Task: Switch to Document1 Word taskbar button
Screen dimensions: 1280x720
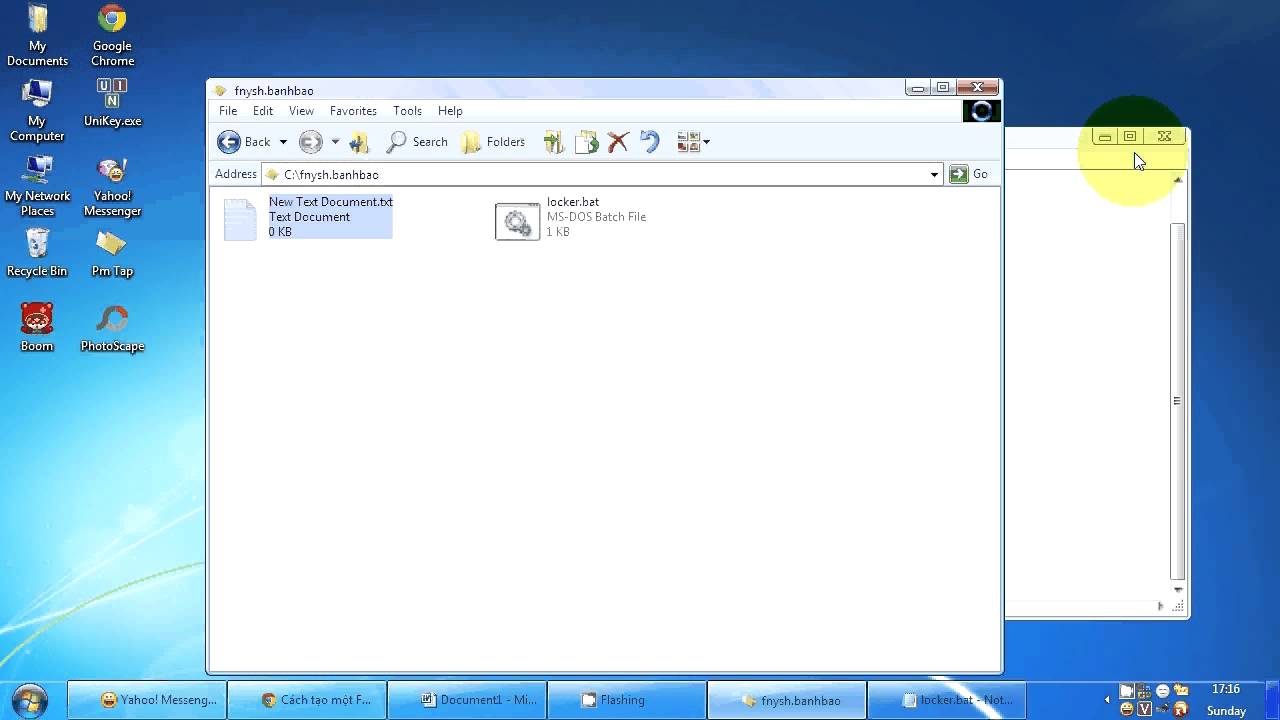Action: pos(467,700)
